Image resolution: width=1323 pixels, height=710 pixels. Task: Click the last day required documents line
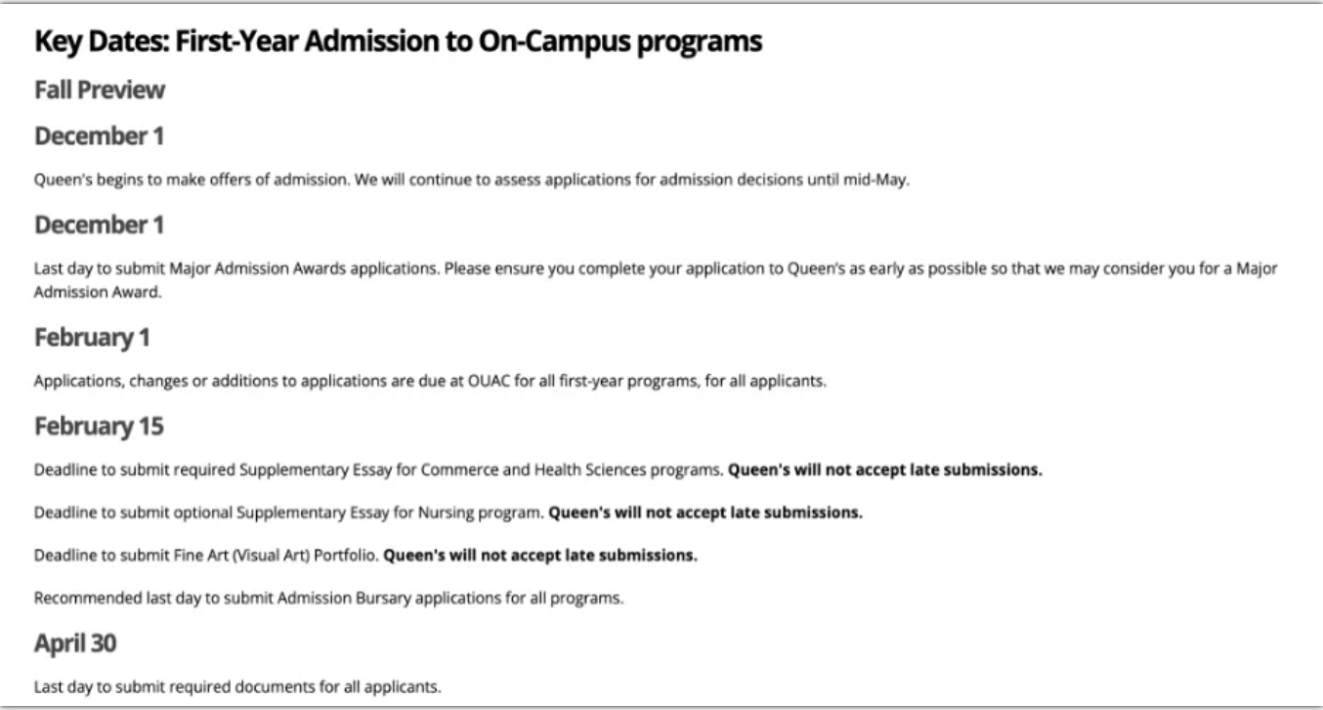point(237,687)
